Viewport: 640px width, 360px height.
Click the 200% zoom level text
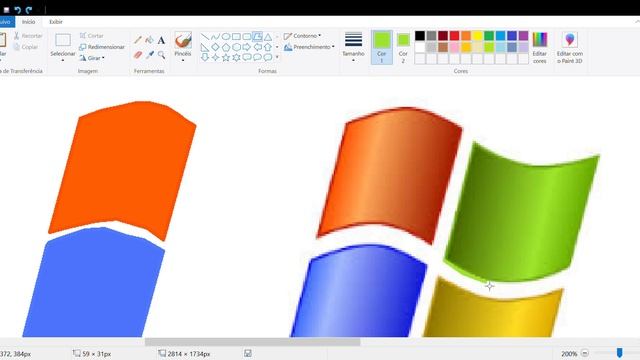pos(569,354)
